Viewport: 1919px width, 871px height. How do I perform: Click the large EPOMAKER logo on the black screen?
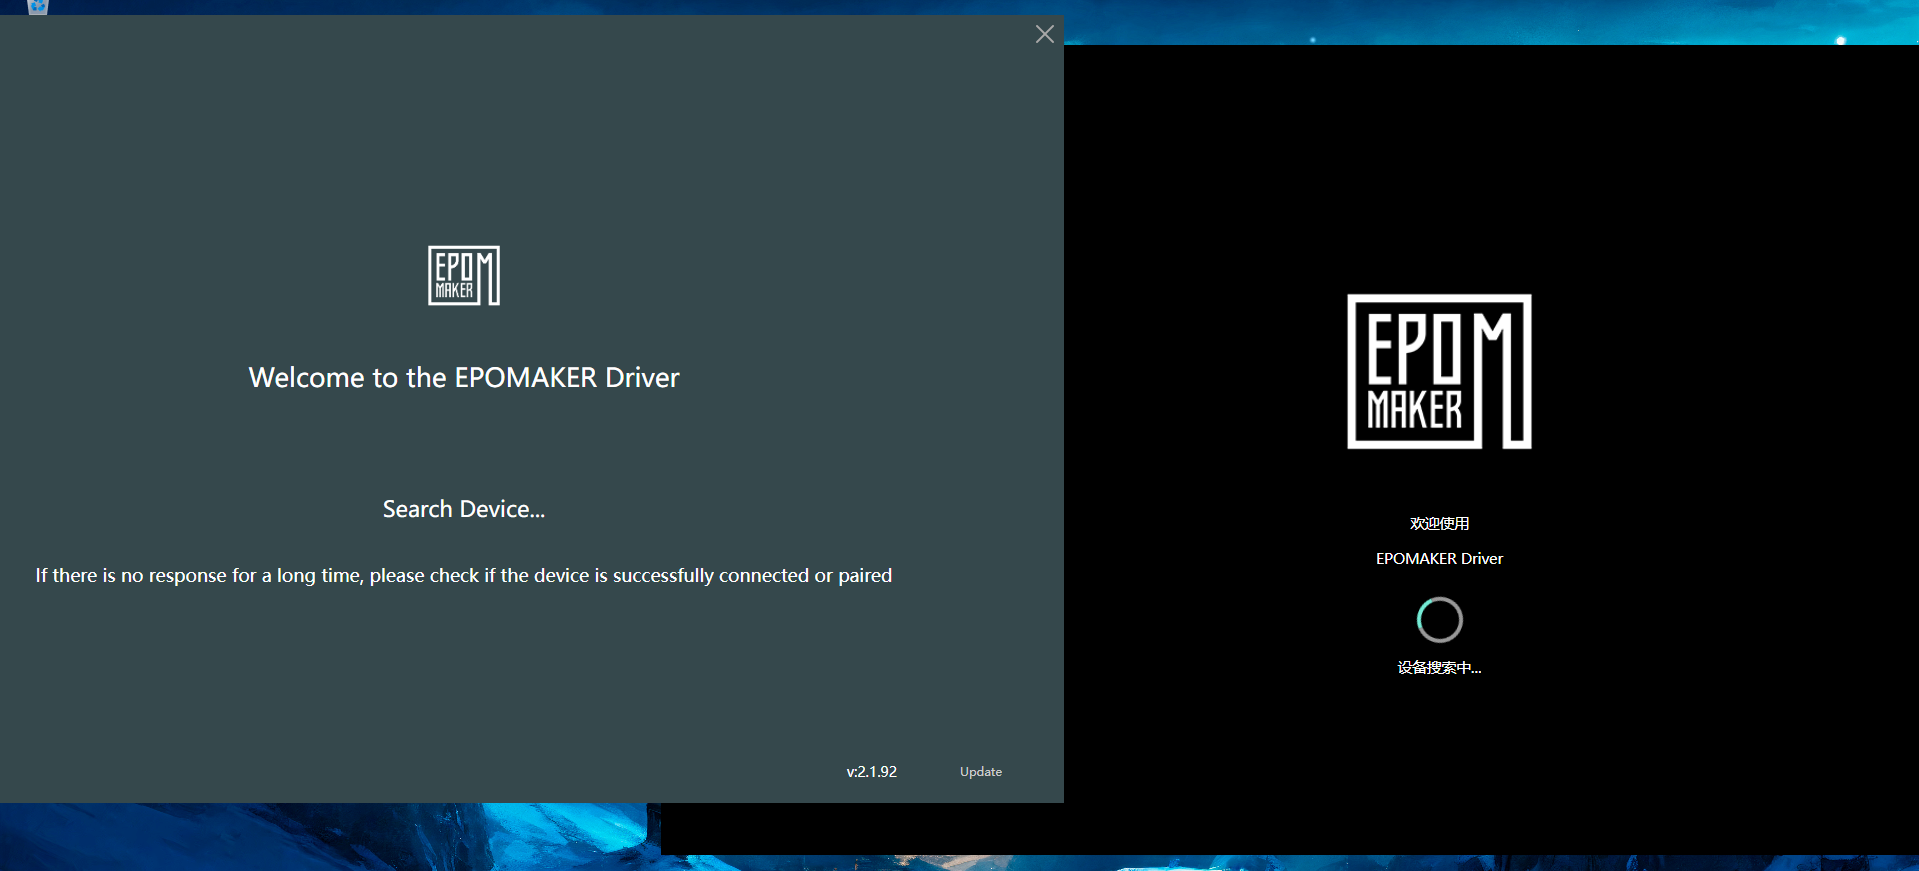1439,371
